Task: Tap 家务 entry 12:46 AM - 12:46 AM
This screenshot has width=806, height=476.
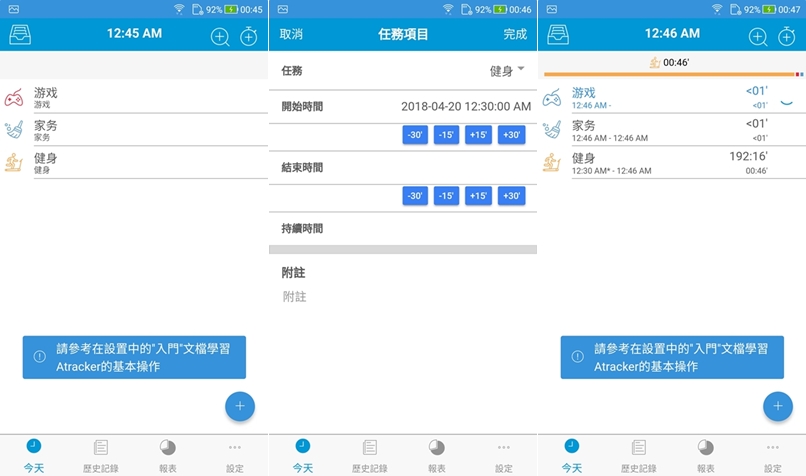Action: [610, 138]
